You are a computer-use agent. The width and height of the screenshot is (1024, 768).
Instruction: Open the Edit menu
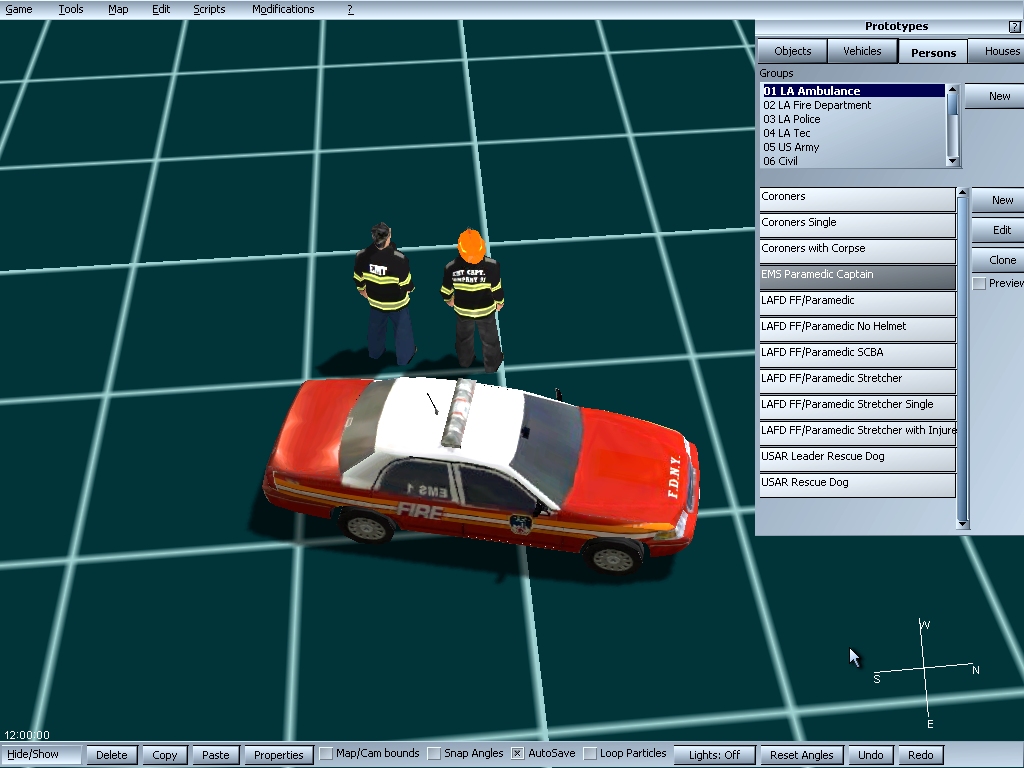(161, 9)
